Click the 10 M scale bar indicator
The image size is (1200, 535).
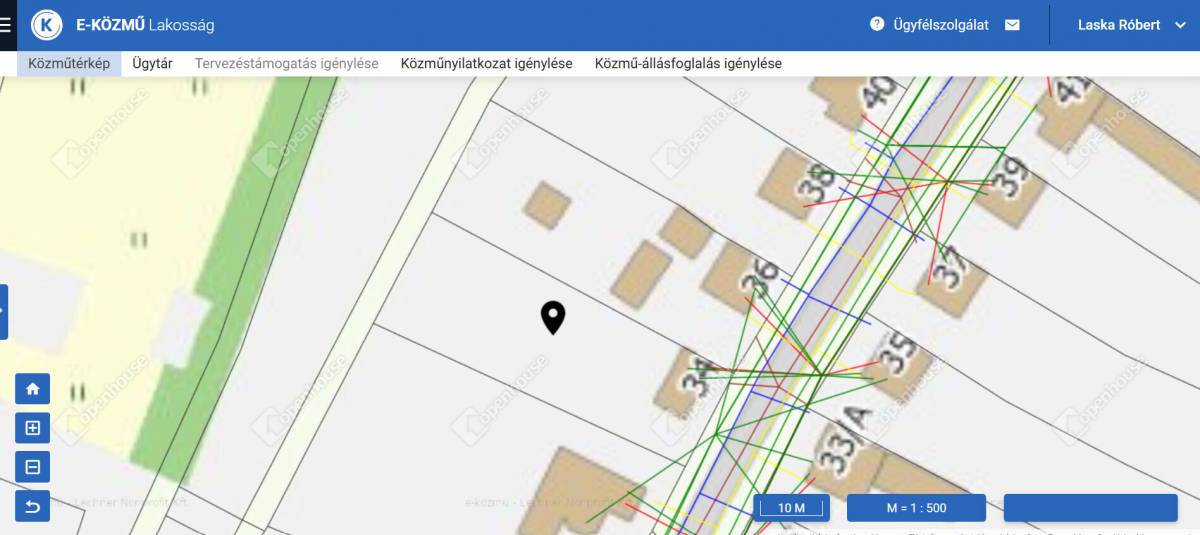[791, 508]
